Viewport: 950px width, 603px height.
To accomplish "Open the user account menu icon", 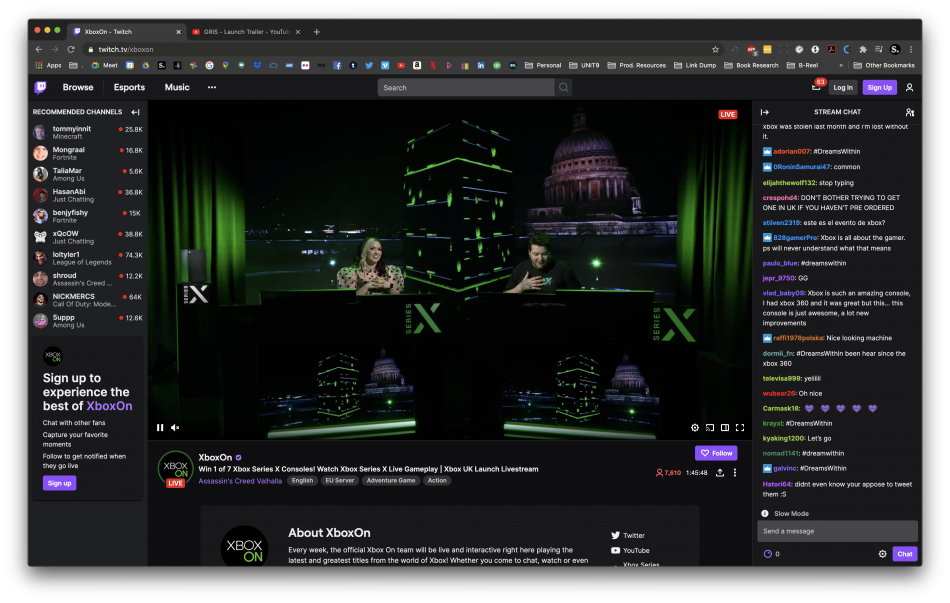I will tap(909, 87).
